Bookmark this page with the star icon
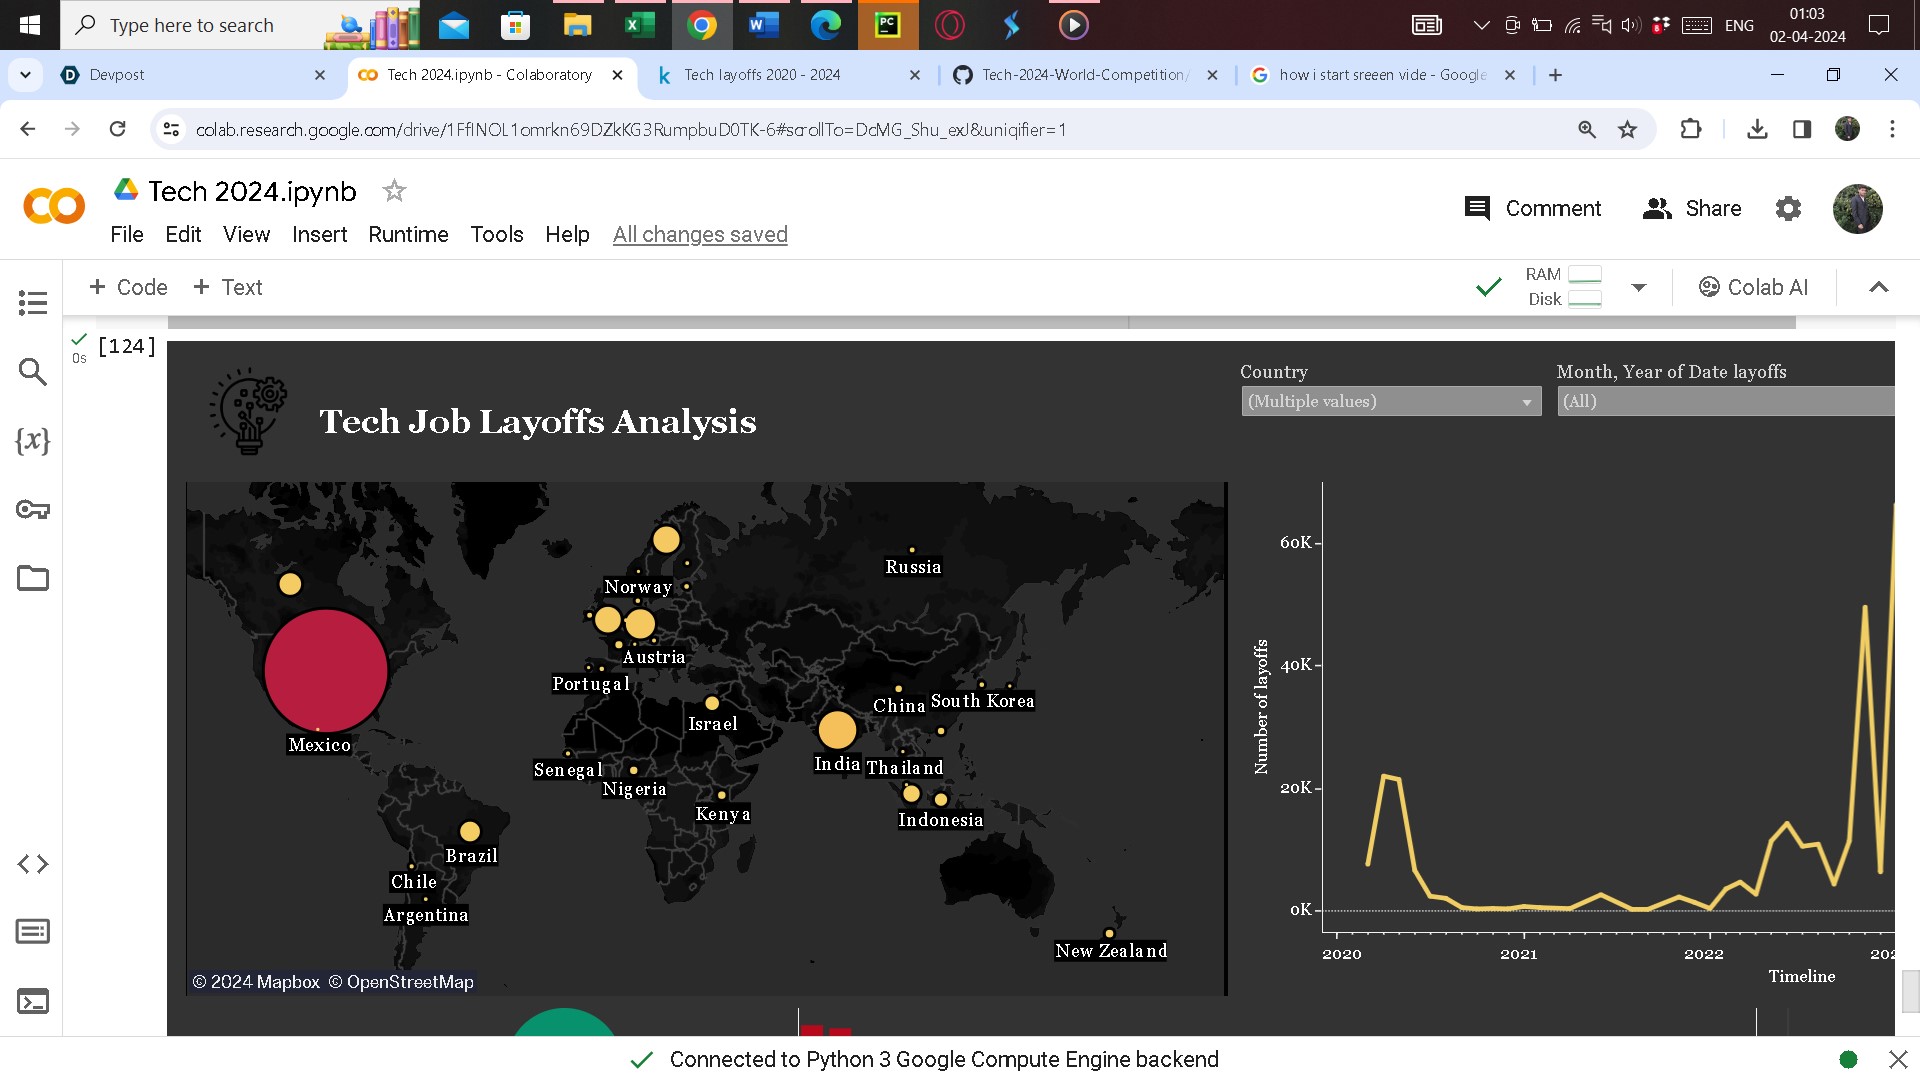Viewport: 1920px width, 1080px height. tap(1628, 129)
